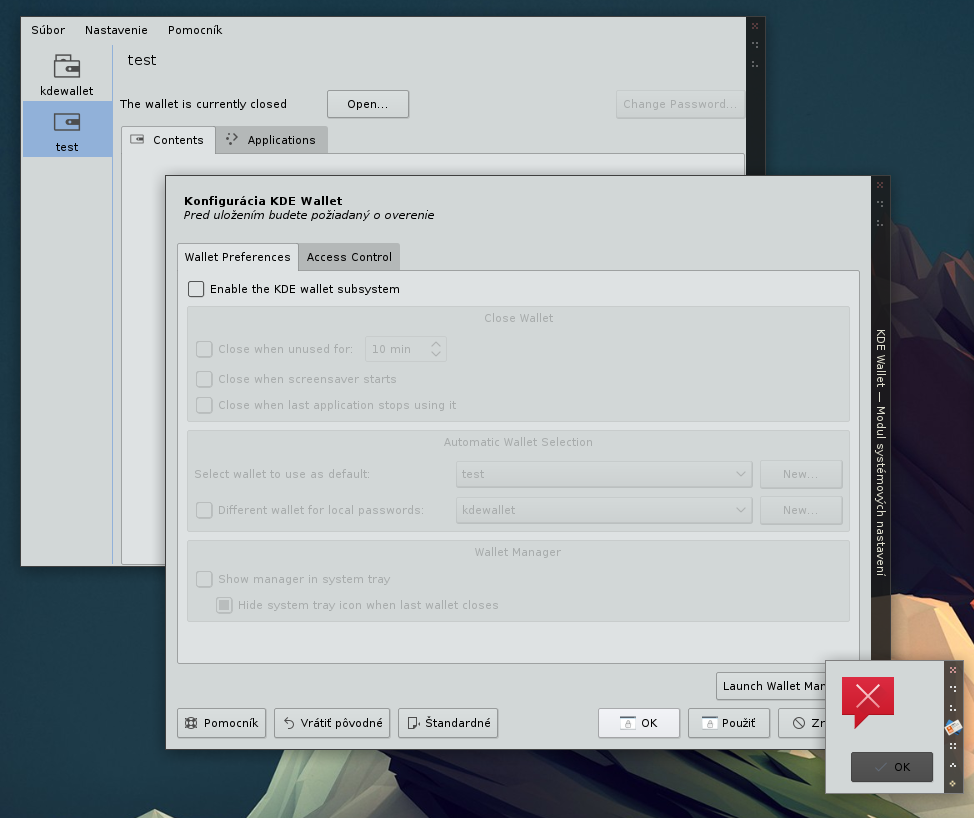Screen dimensions: 974x818
Task: Switch to the Applications tab
Action: pos(271,140)
